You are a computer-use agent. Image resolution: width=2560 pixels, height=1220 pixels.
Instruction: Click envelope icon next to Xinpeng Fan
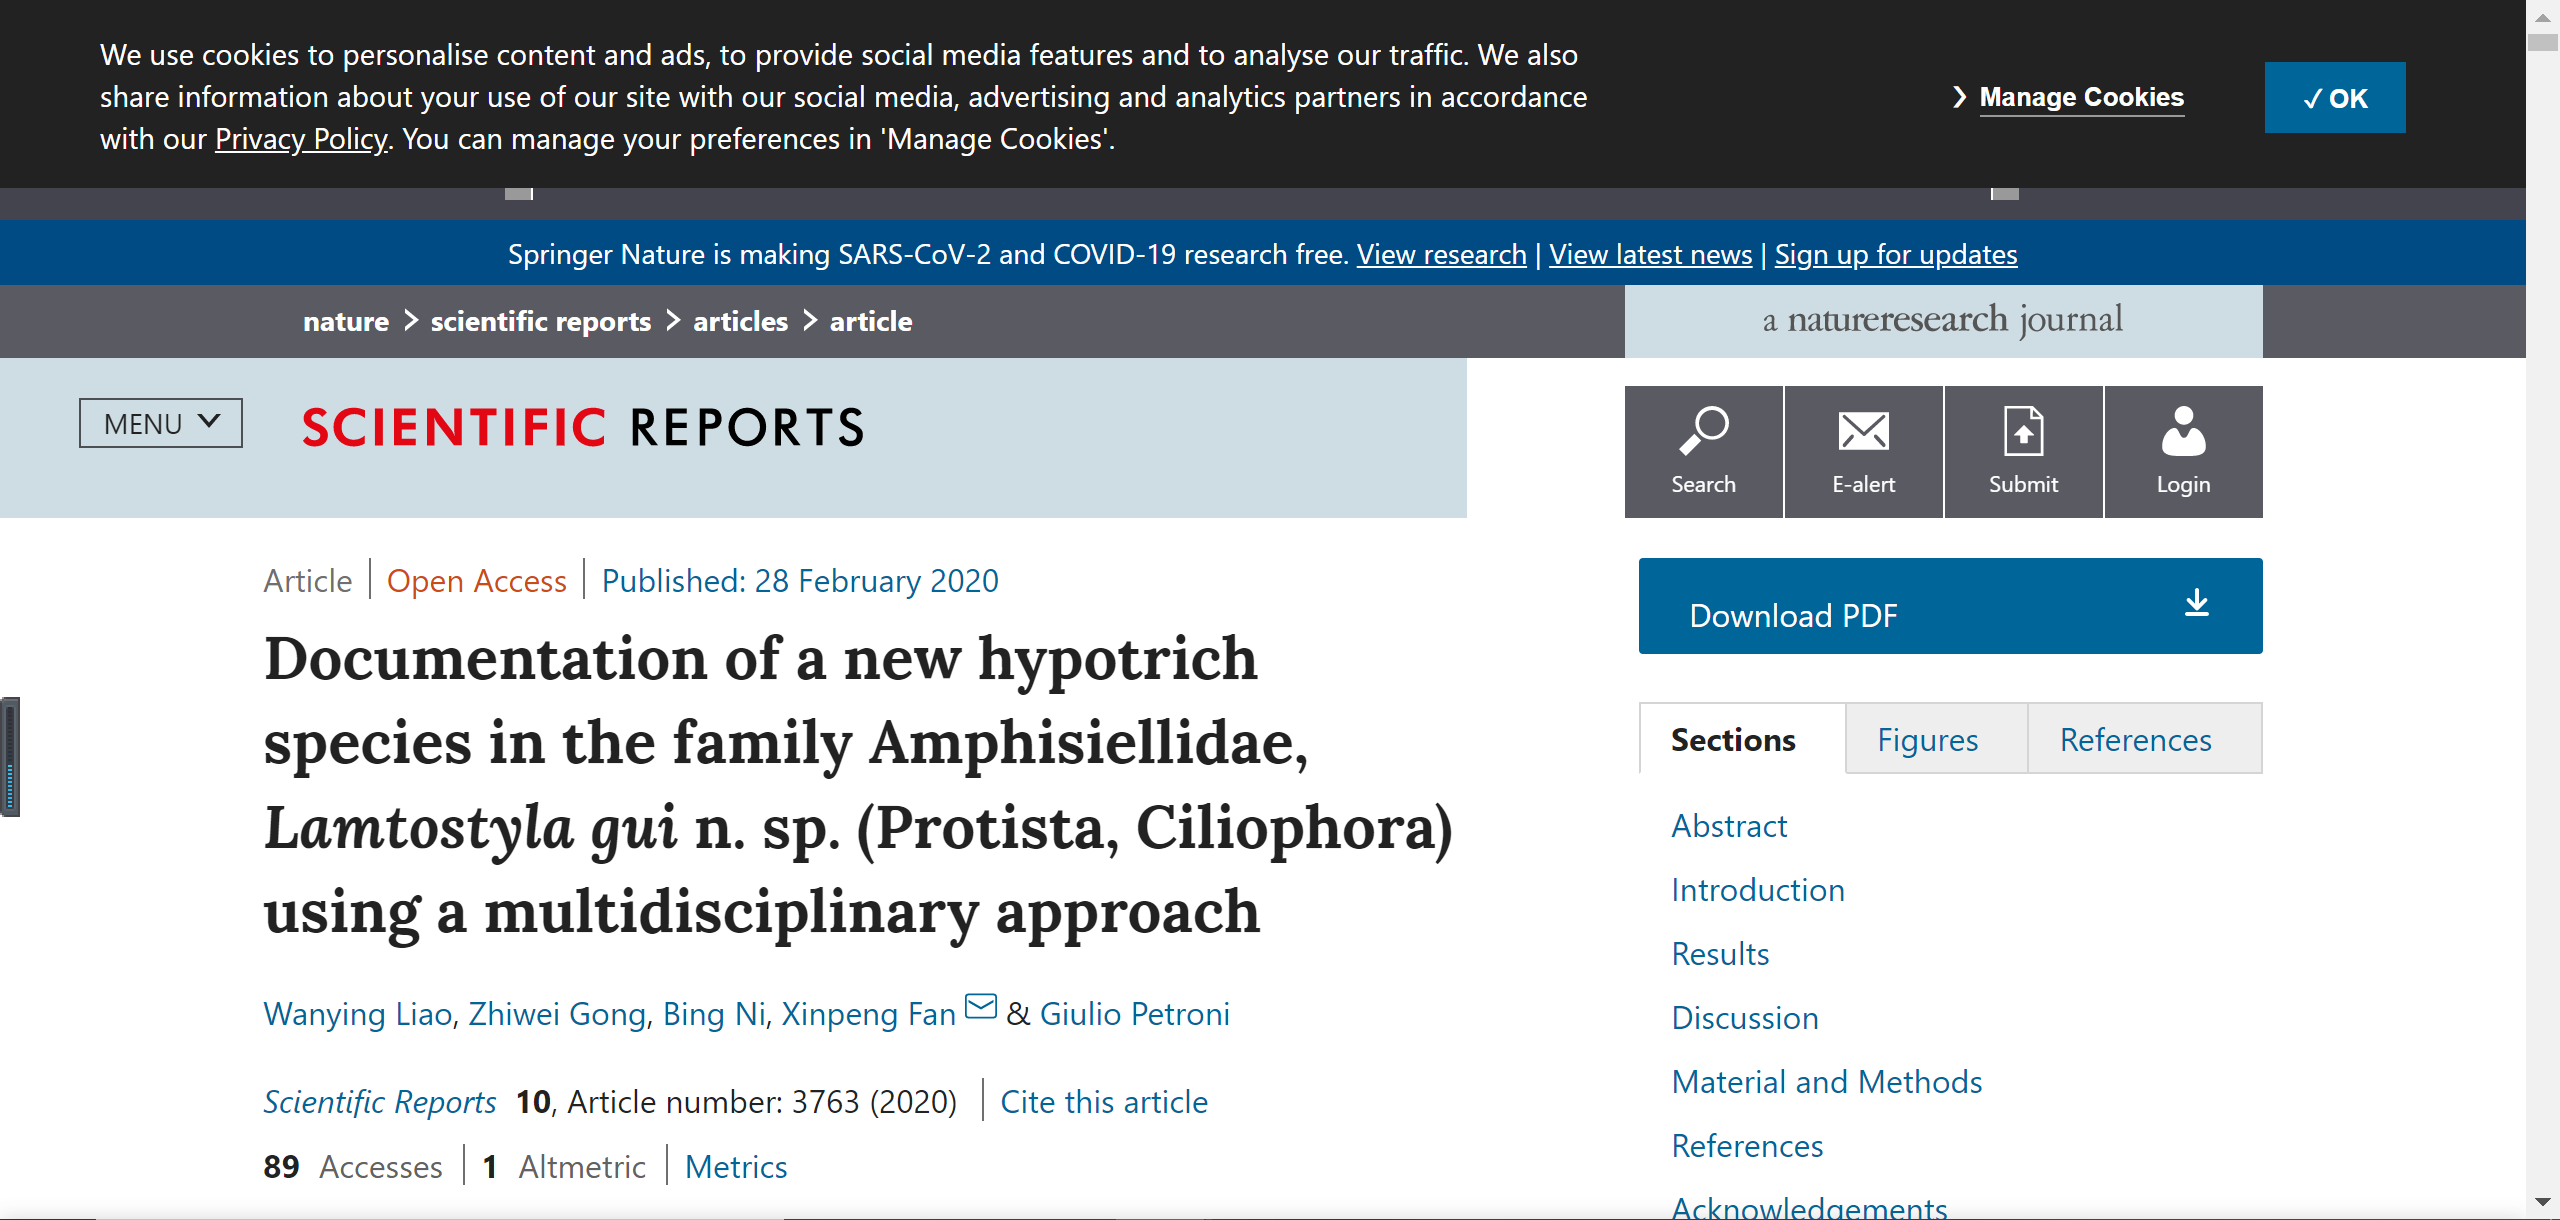[x=981, y=1006]
